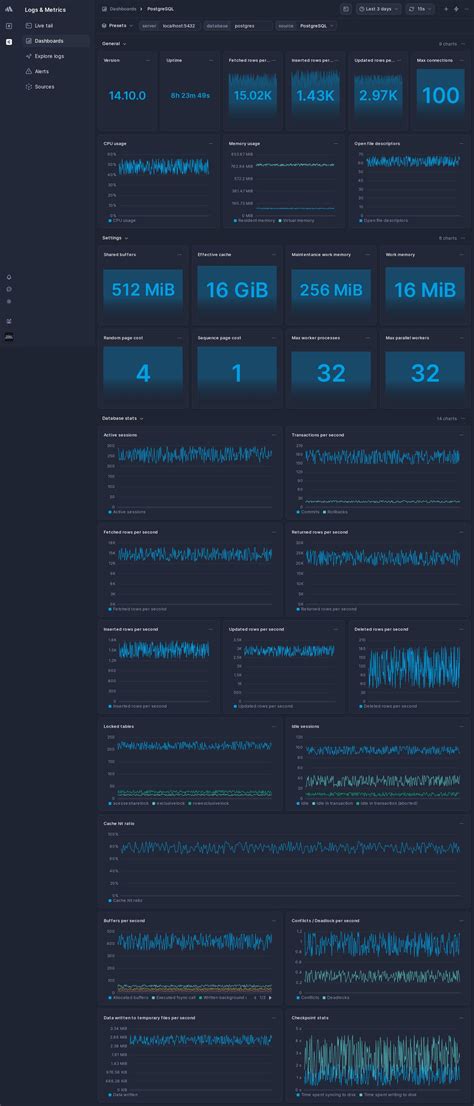474x1106 pixels.
Task: Click the Explore logs icon
Action: [x=28, y=56]
